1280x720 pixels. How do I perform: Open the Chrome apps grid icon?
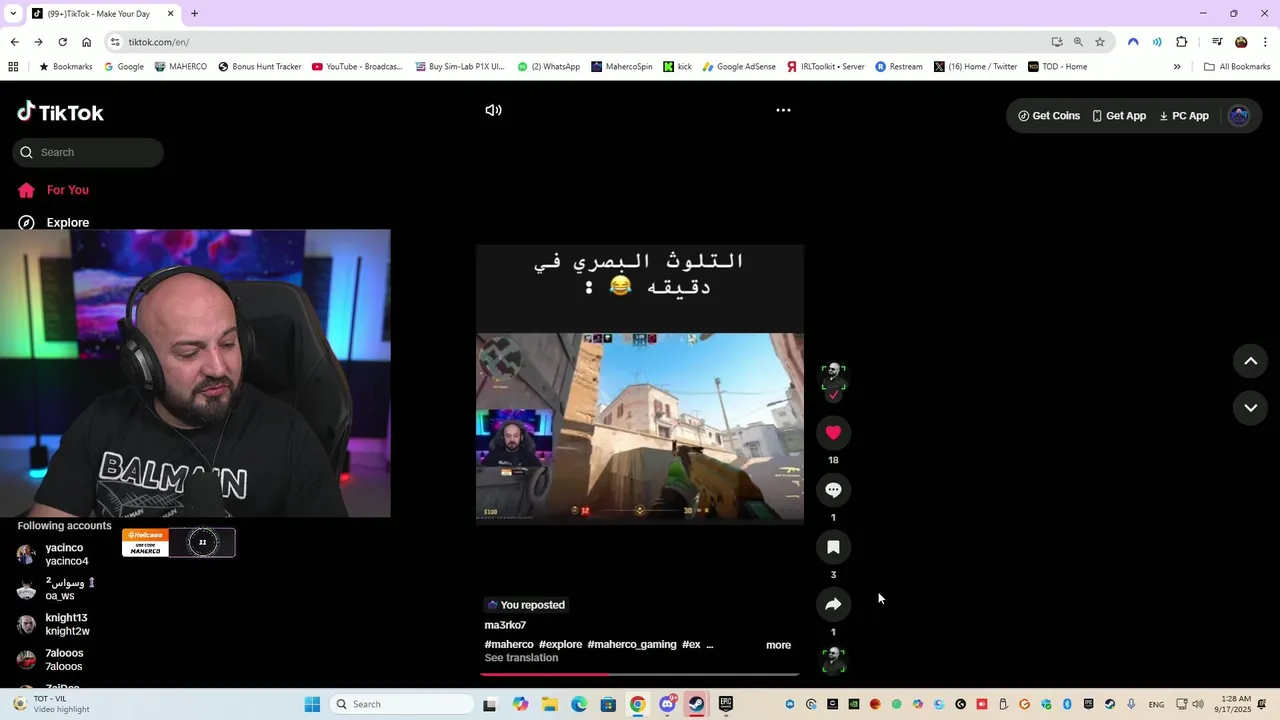click(x=13, y=67)
